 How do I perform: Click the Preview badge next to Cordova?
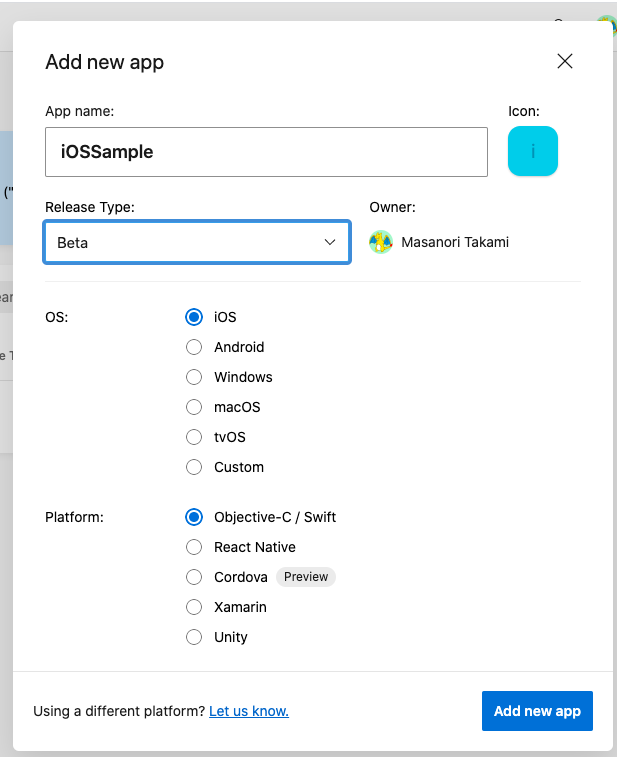(x=306, y=577)
